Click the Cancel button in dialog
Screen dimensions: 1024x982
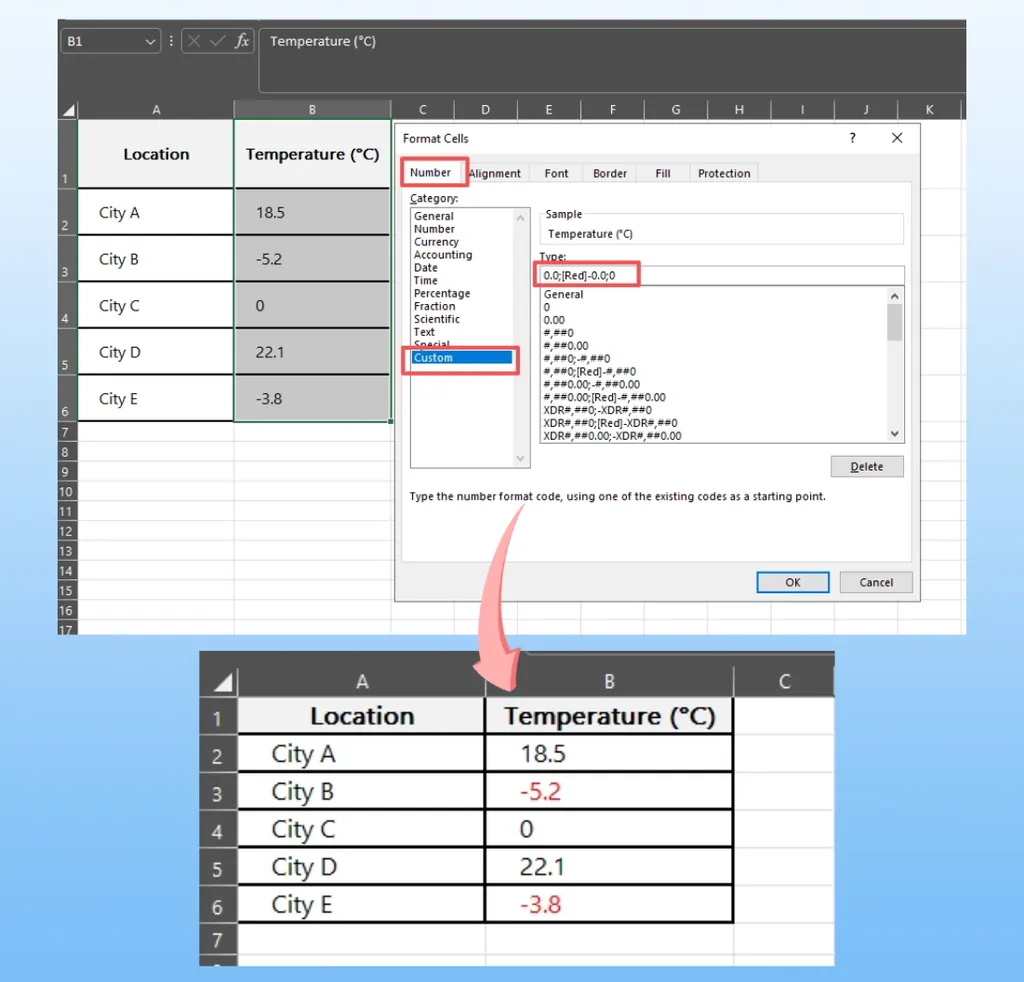tap(876, 582)
